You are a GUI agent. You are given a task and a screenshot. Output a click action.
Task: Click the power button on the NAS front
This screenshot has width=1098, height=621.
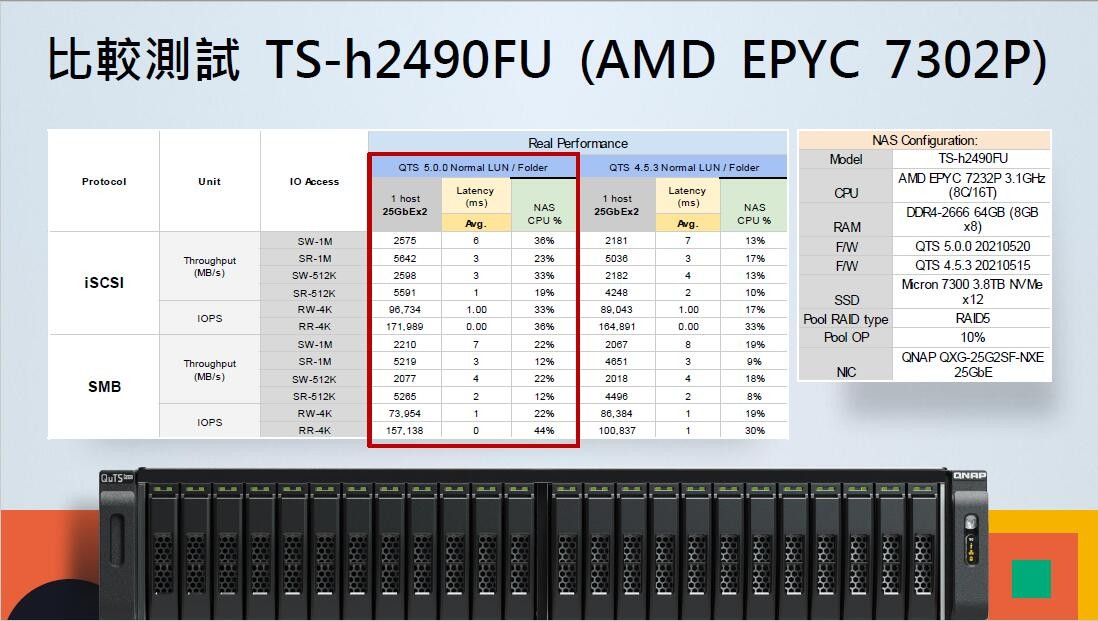point(971,524)
